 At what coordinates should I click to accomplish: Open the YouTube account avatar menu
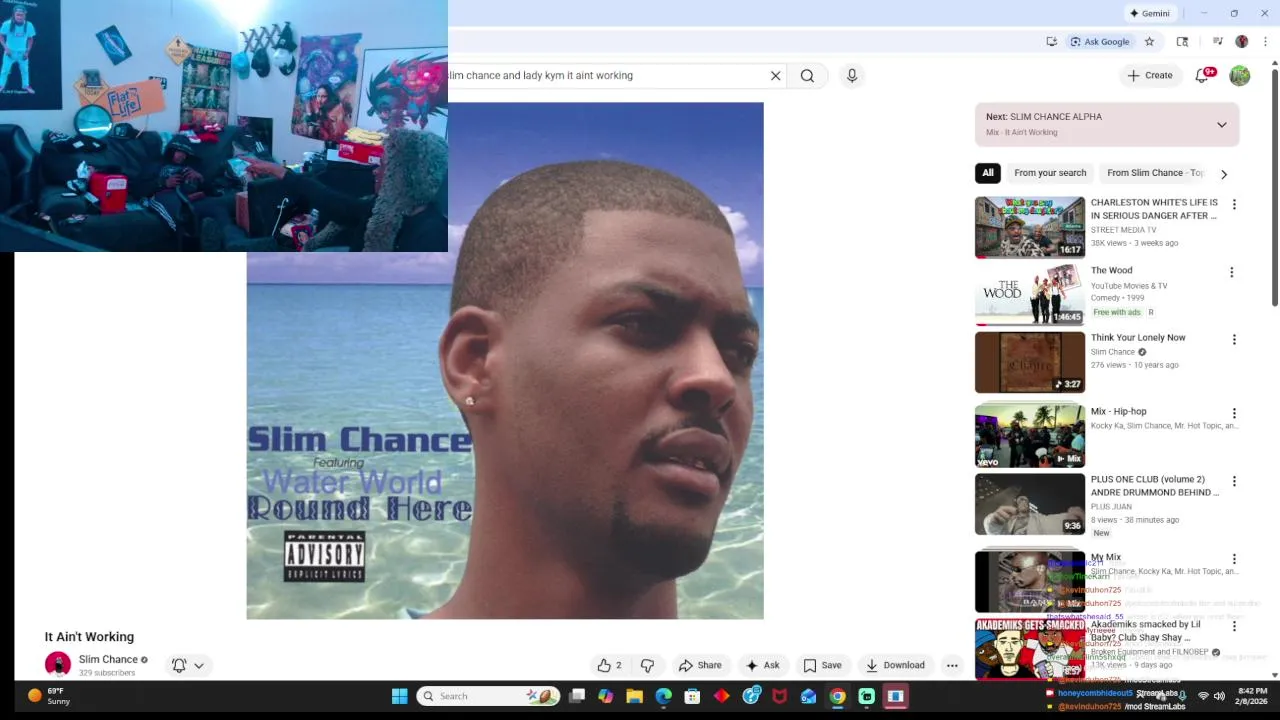[x=1240, y=75]
